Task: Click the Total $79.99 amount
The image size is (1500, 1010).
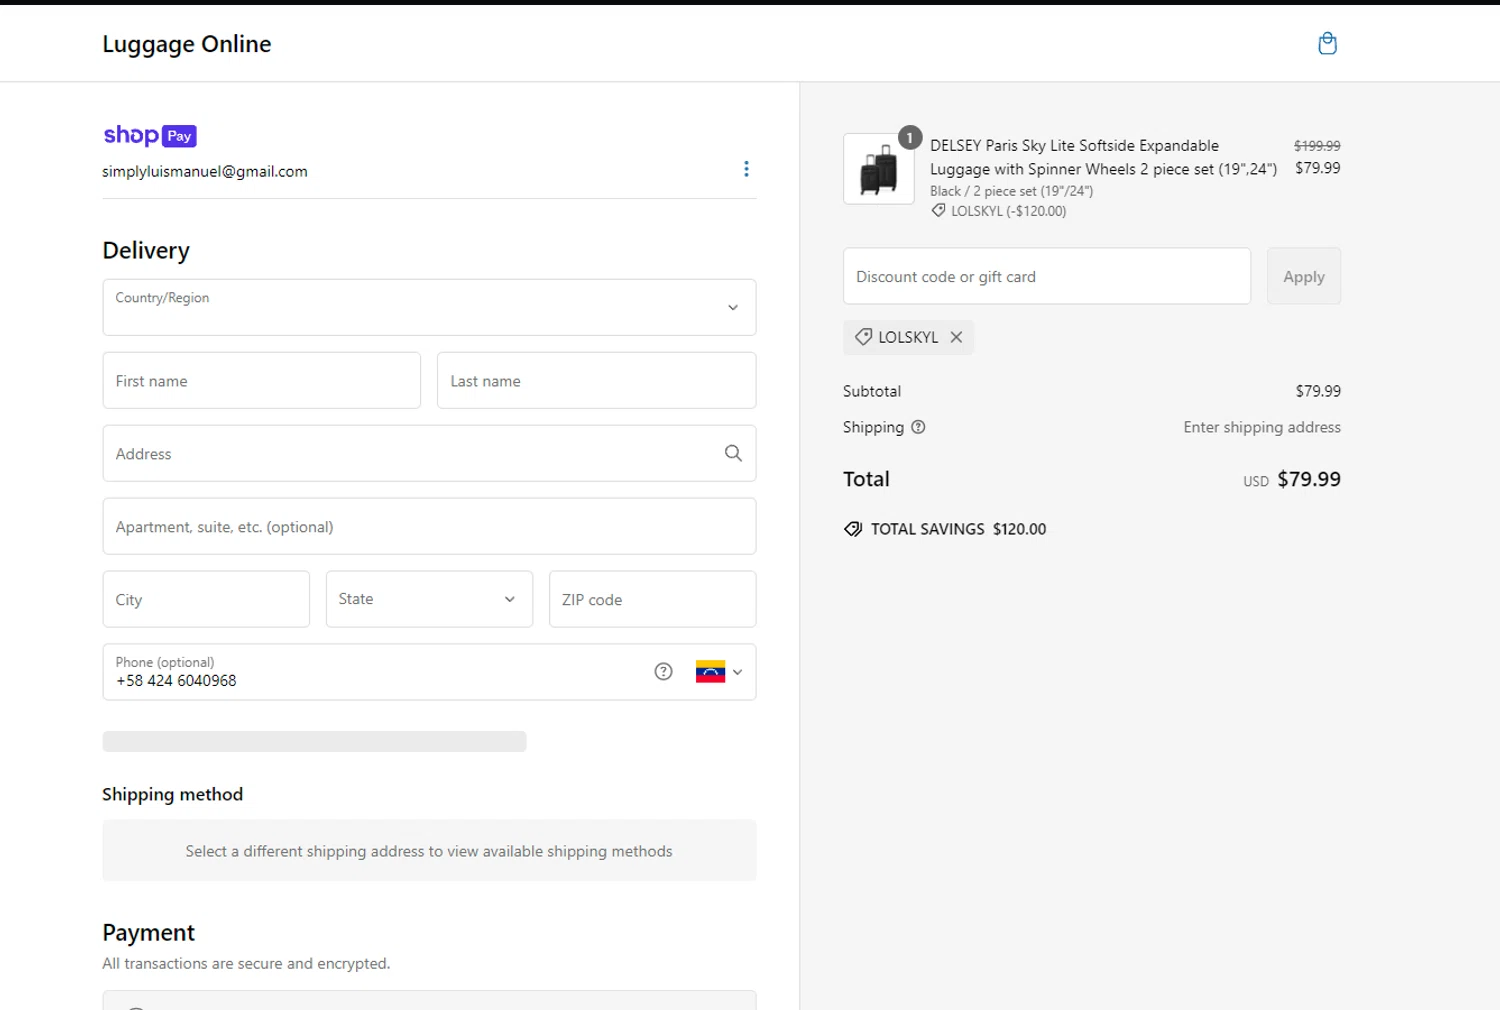Action: click(1309, 479)
